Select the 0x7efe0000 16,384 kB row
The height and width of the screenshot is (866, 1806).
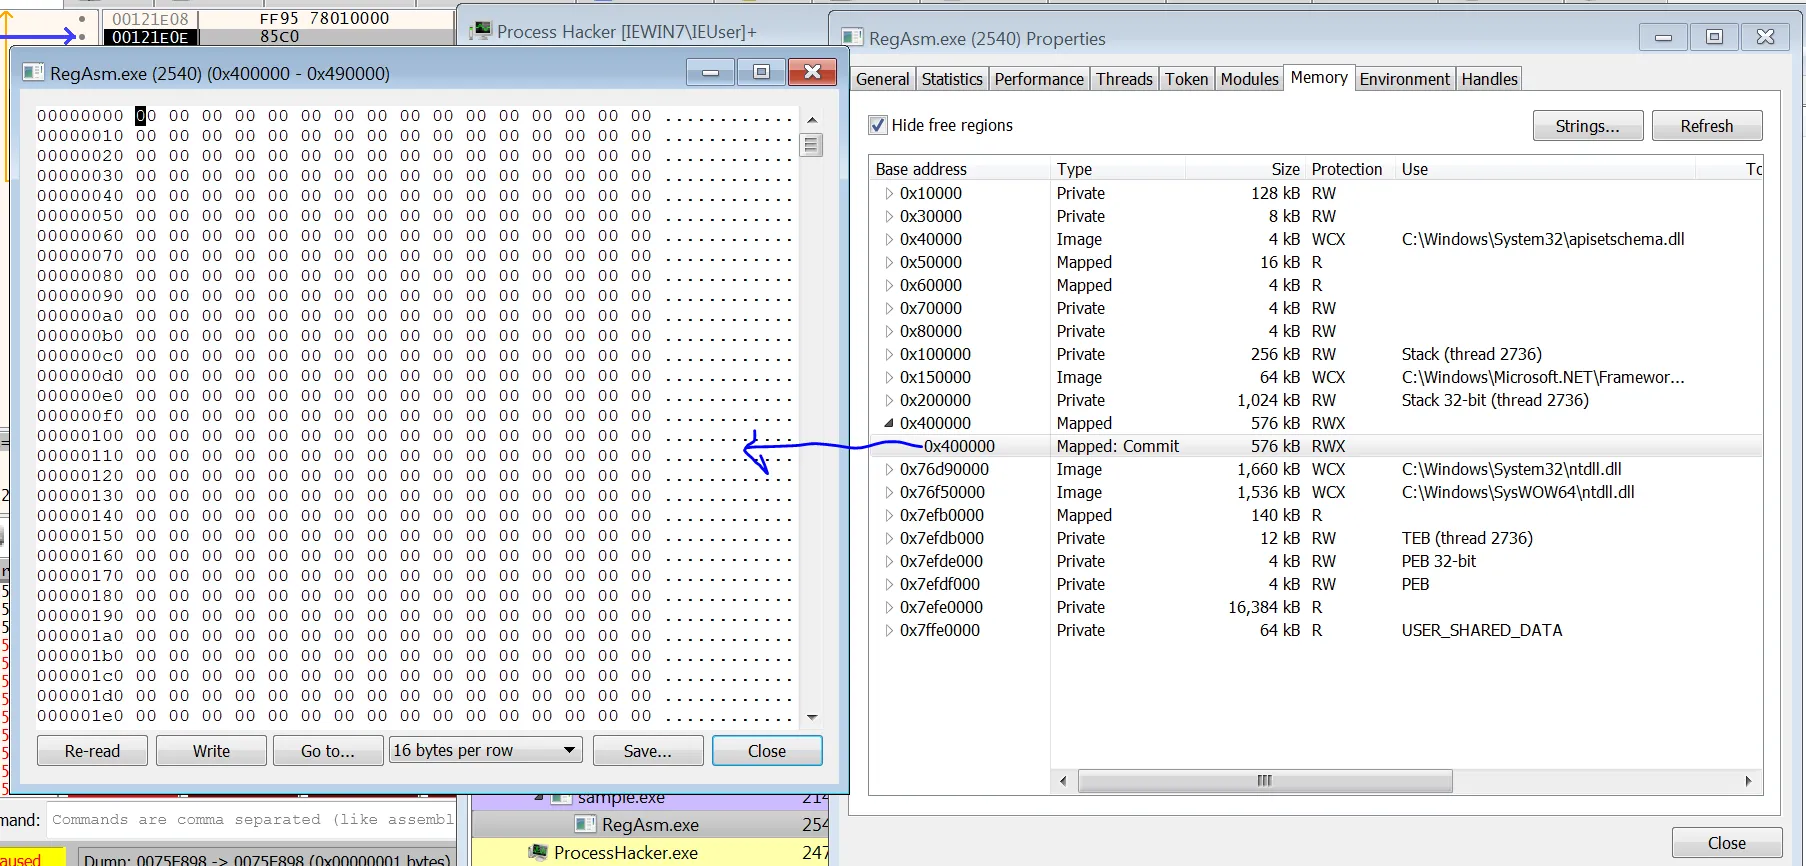pos(1315,607)
